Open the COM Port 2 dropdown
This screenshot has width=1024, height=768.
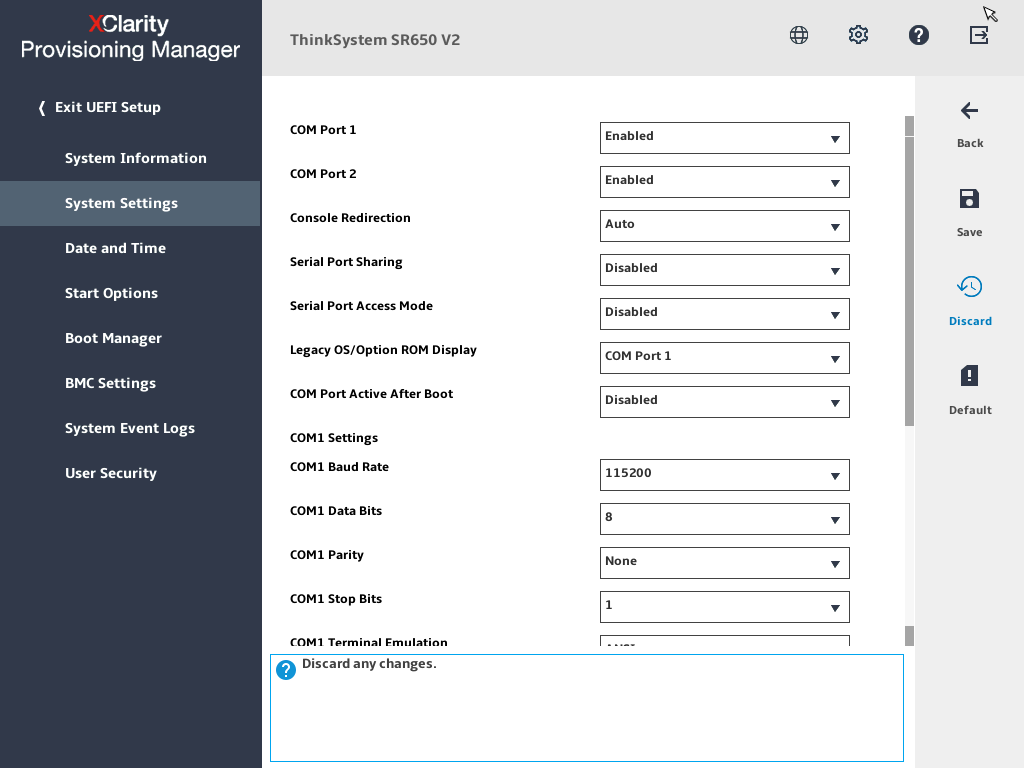click(x=724, y=182)
